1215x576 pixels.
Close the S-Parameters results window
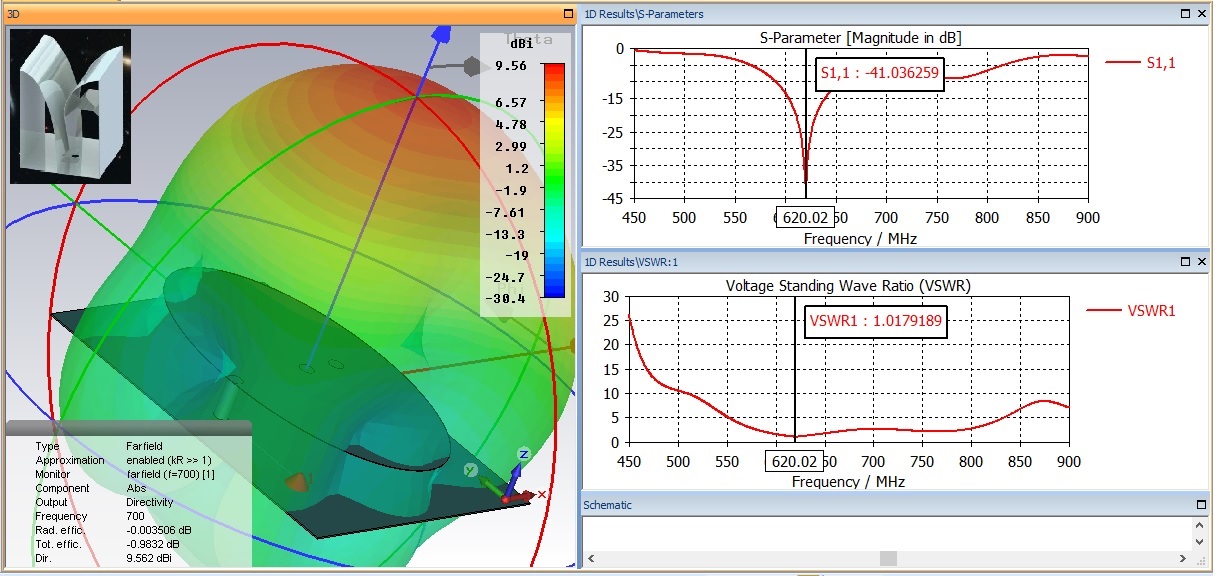[1202, 14]
